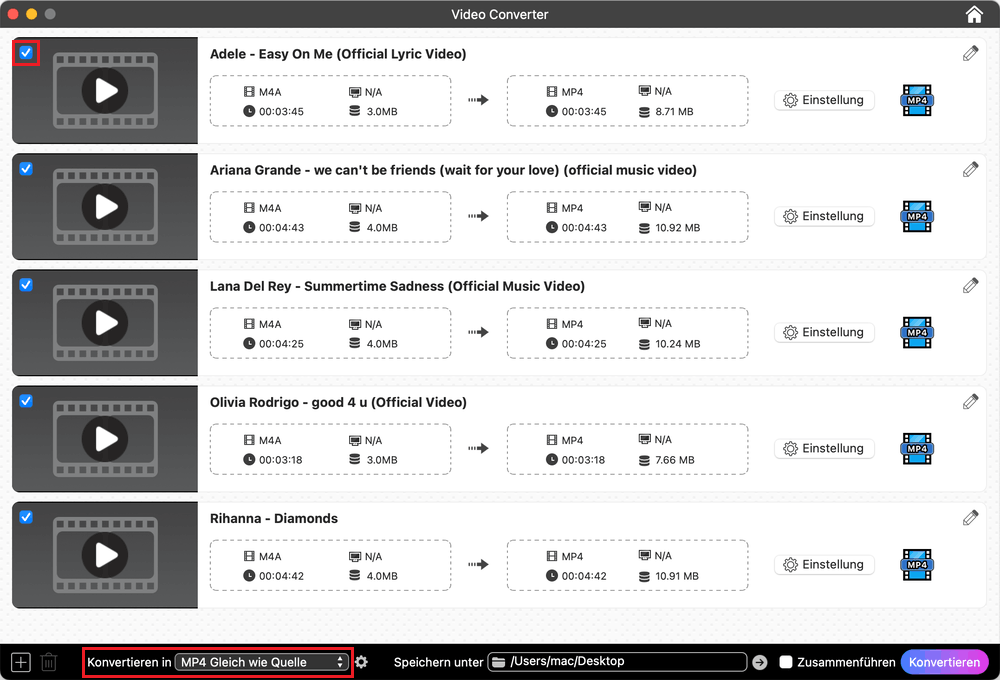1000x680 pixels.
Task: Click MP4 format icon for Olivia Rodrigo video
Action: (x=916, y=448)
